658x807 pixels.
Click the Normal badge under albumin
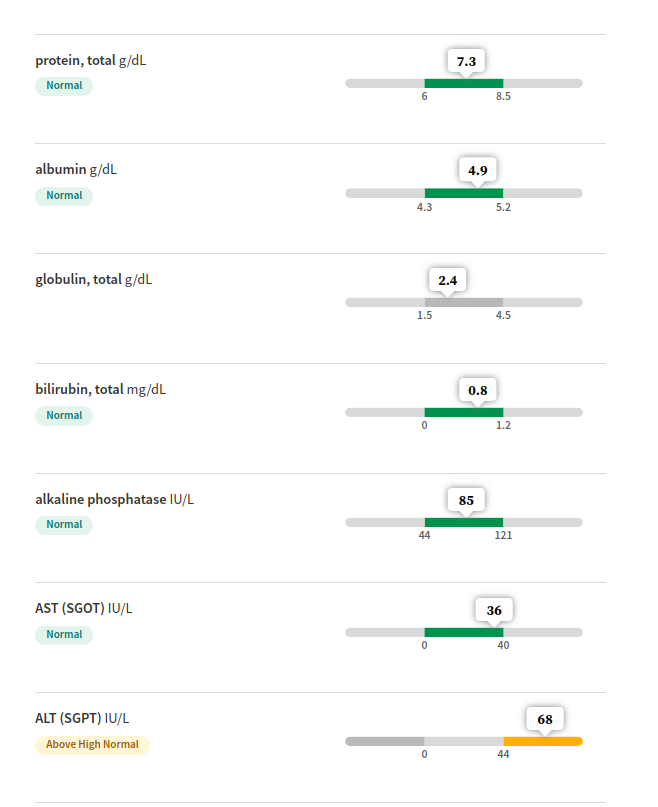click(x=64, y=196)
